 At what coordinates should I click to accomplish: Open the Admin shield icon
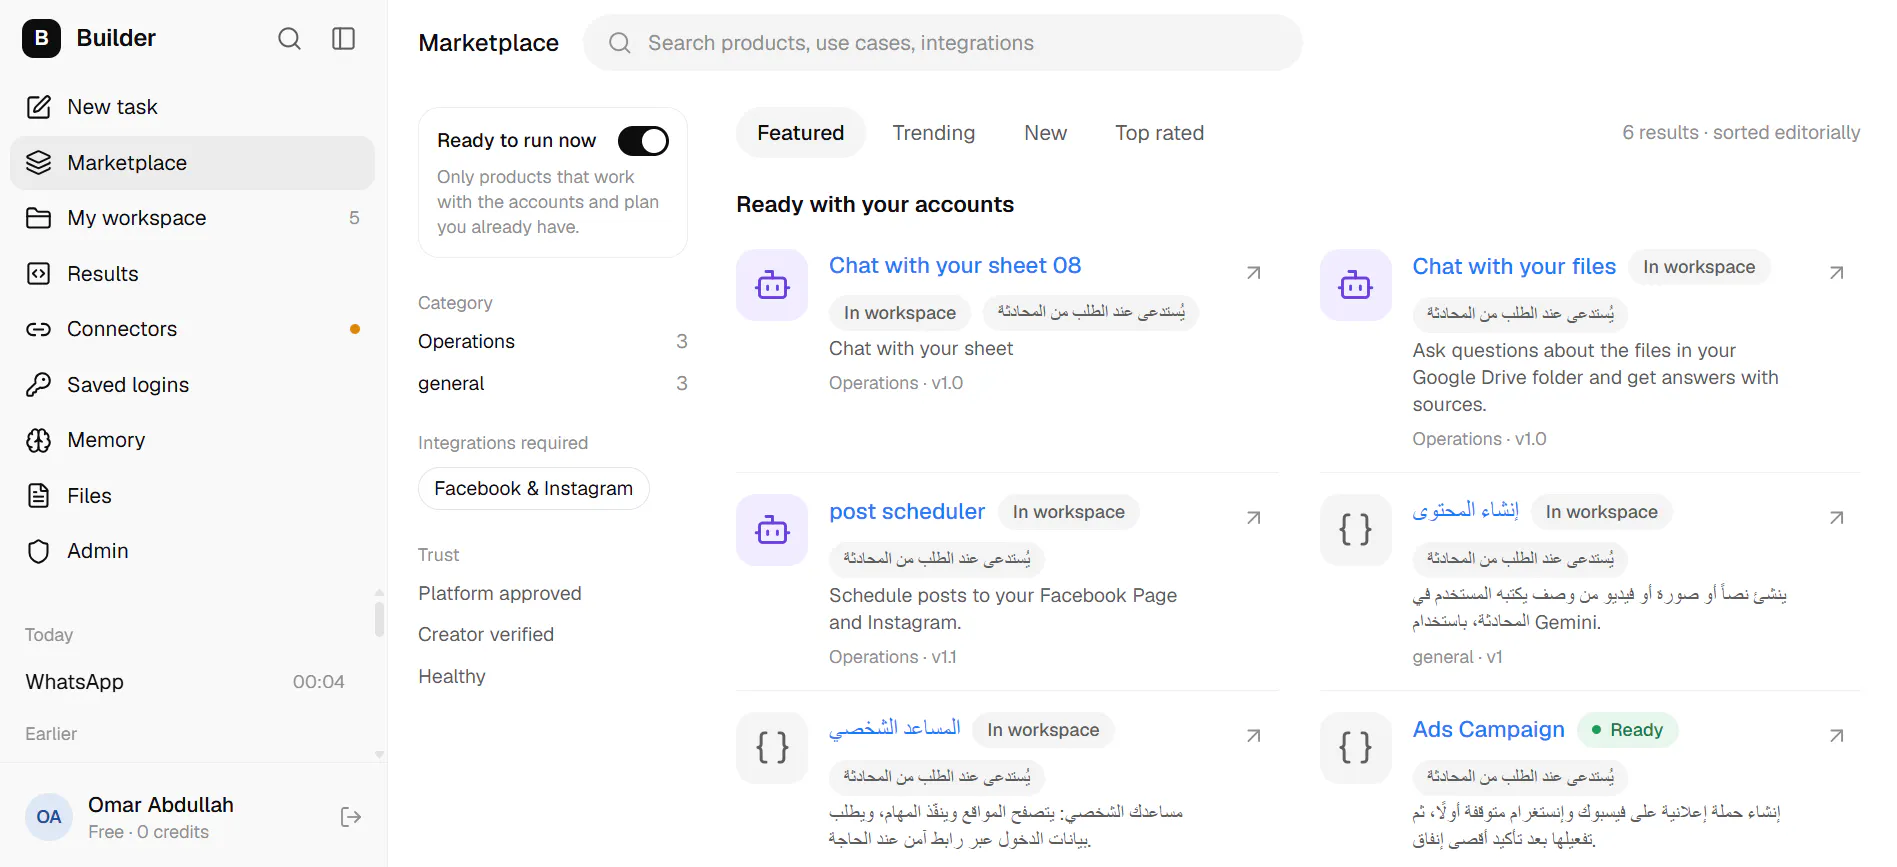coord(39,551)
